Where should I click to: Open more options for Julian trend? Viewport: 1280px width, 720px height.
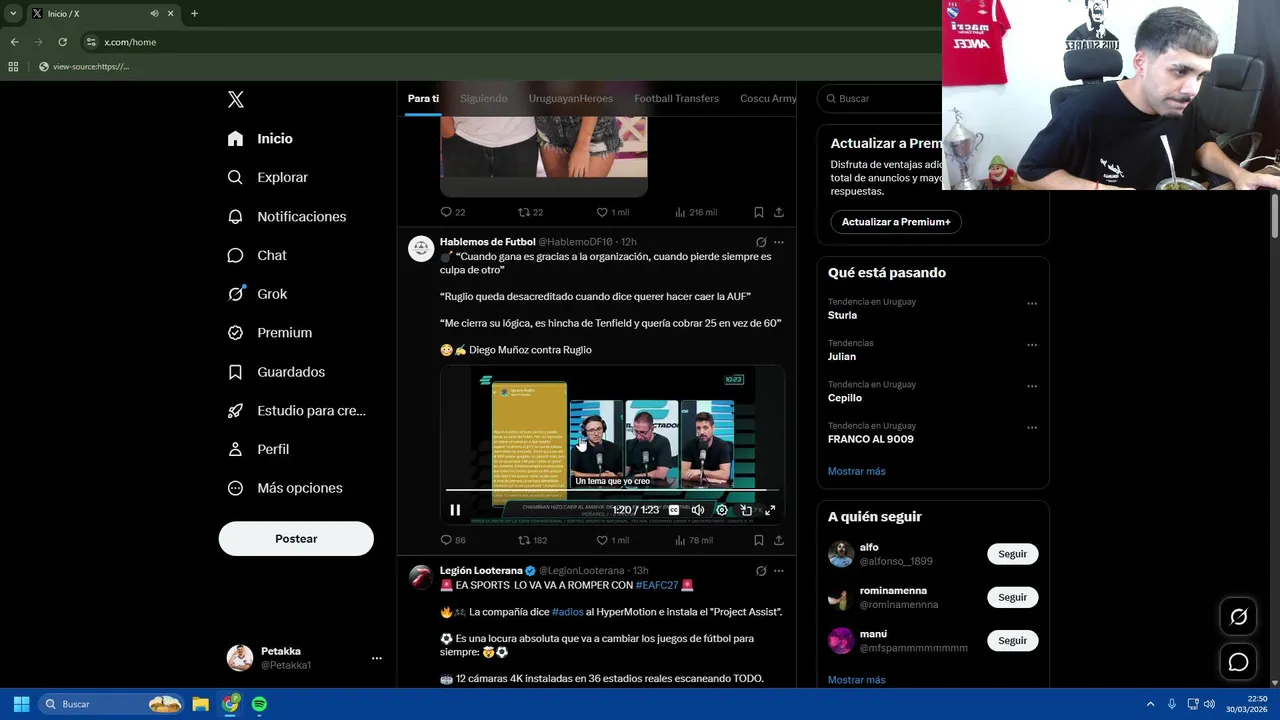point(1032,345)
